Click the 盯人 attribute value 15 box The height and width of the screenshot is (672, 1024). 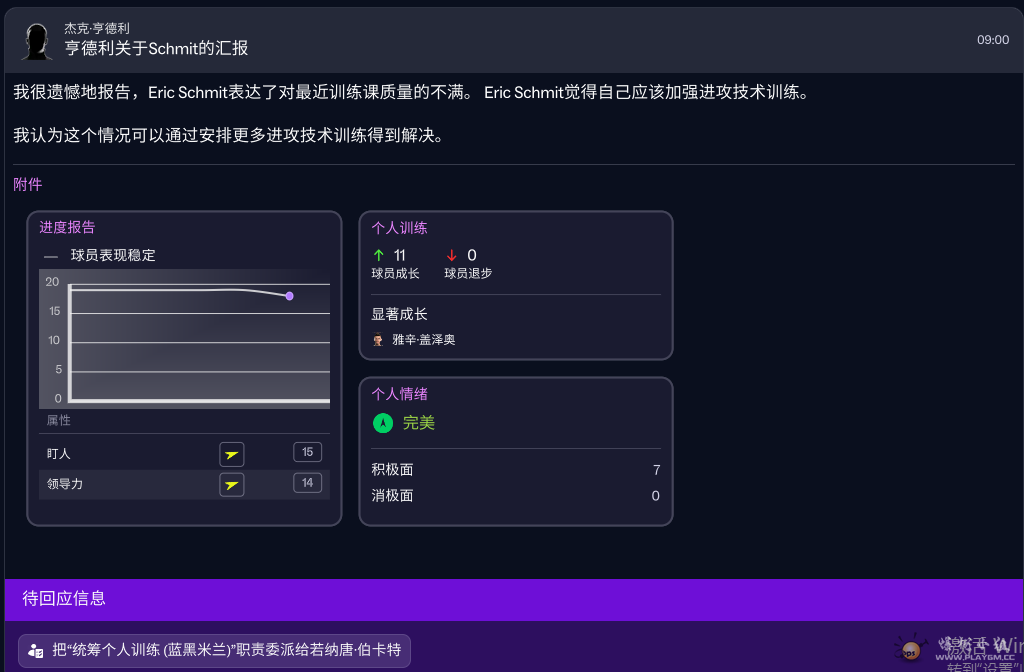[x=307, y=453]
